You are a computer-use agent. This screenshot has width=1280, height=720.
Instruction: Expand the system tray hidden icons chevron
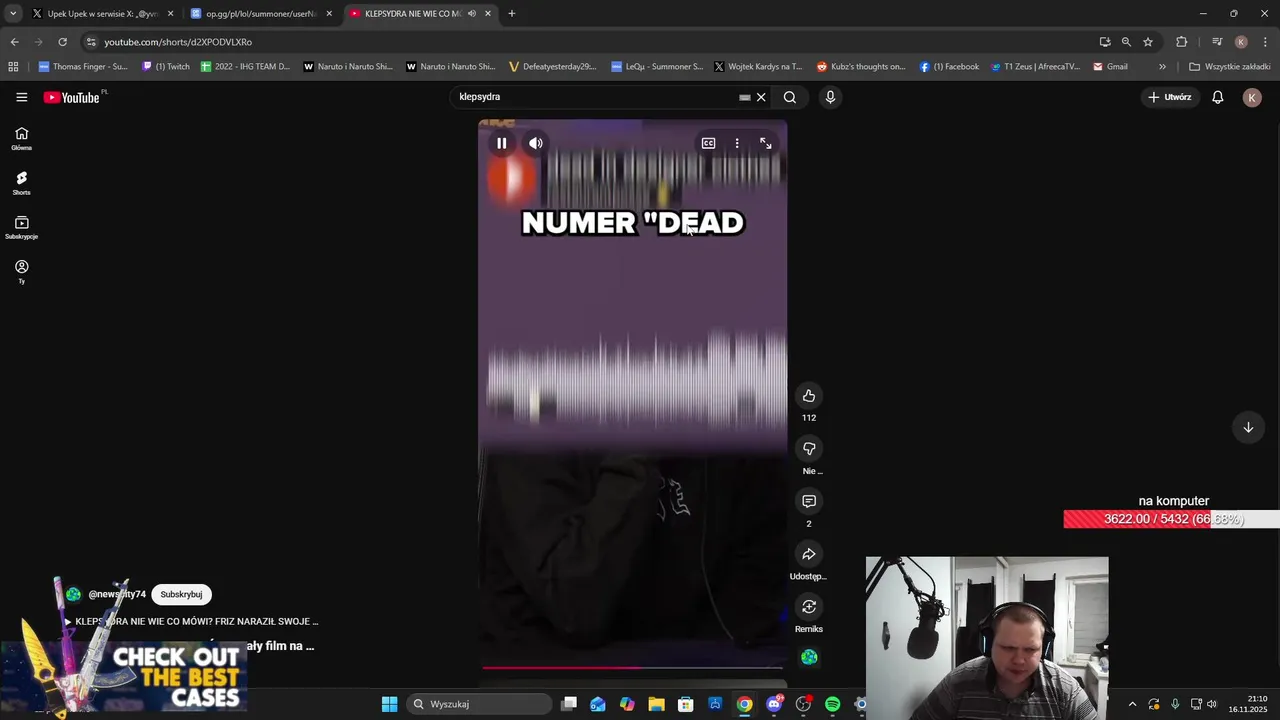coord(1132,704)
